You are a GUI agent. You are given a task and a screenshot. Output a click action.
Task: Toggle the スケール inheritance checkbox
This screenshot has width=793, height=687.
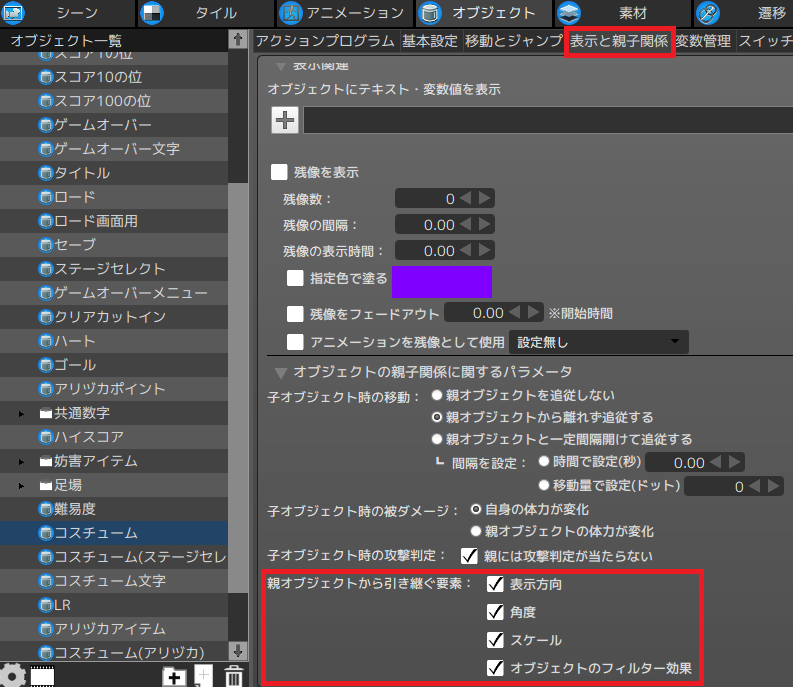click(x=495, y=640)
